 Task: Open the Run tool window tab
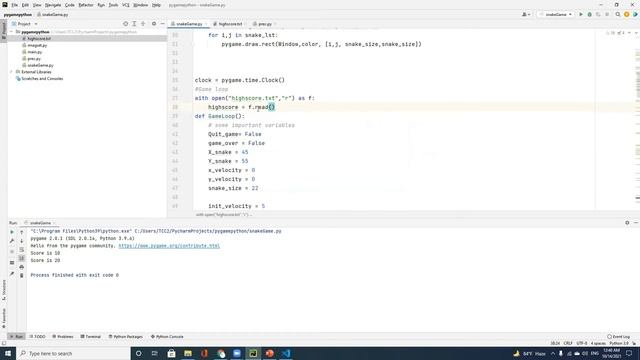click(x=16, y=337)
